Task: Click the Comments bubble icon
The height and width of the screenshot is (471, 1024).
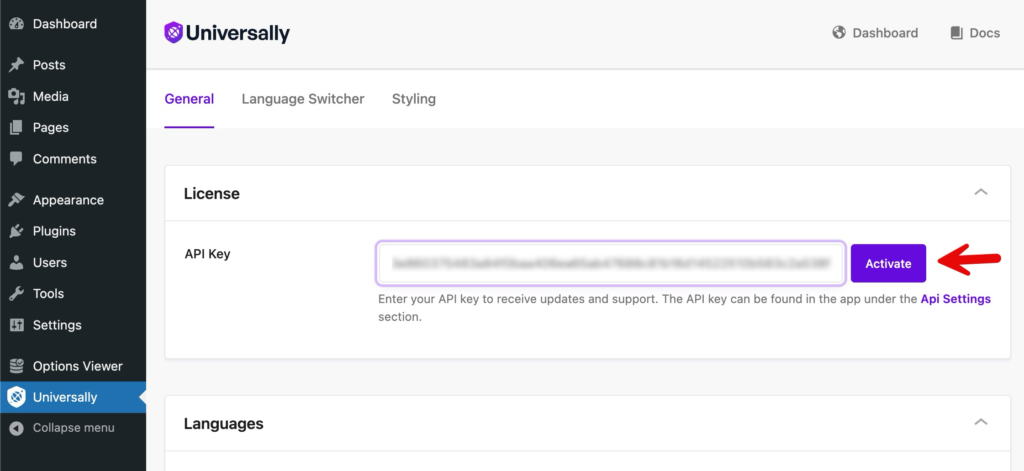Action: click(x=16, y=159)
